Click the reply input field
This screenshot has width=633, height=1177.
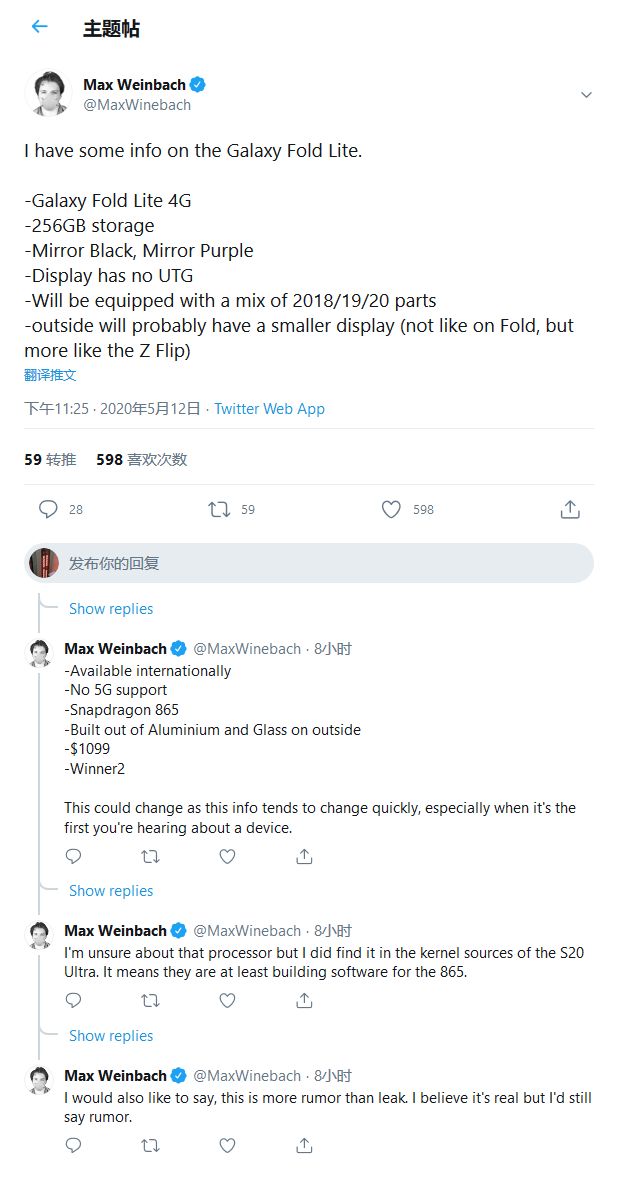[x=320, y=563]
